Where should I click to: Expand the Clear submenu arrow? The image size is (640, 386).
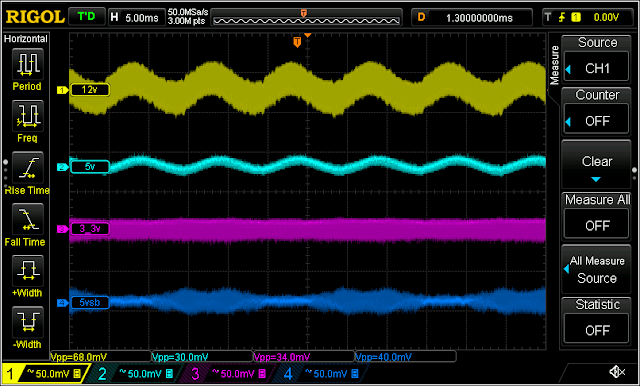click(596, 180)
